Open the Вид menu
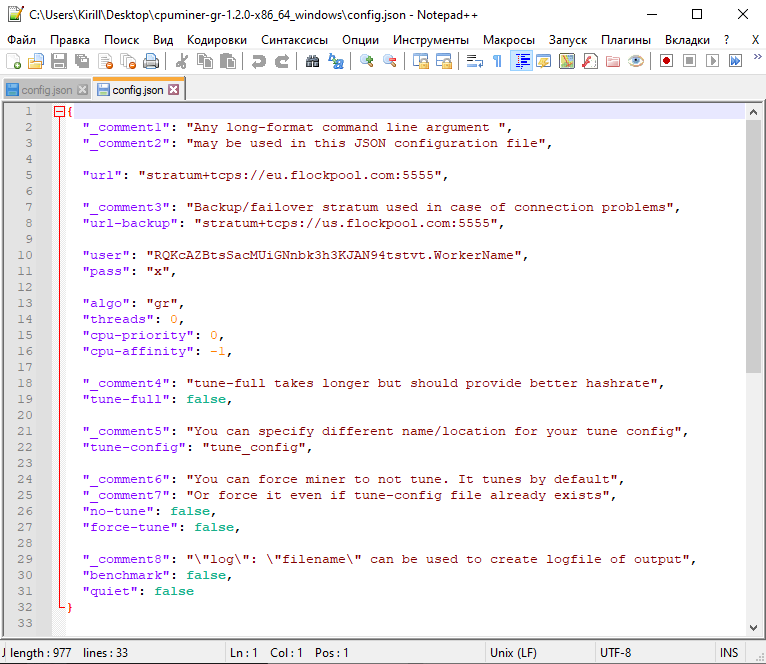The image size is (766, 664). 163,40
